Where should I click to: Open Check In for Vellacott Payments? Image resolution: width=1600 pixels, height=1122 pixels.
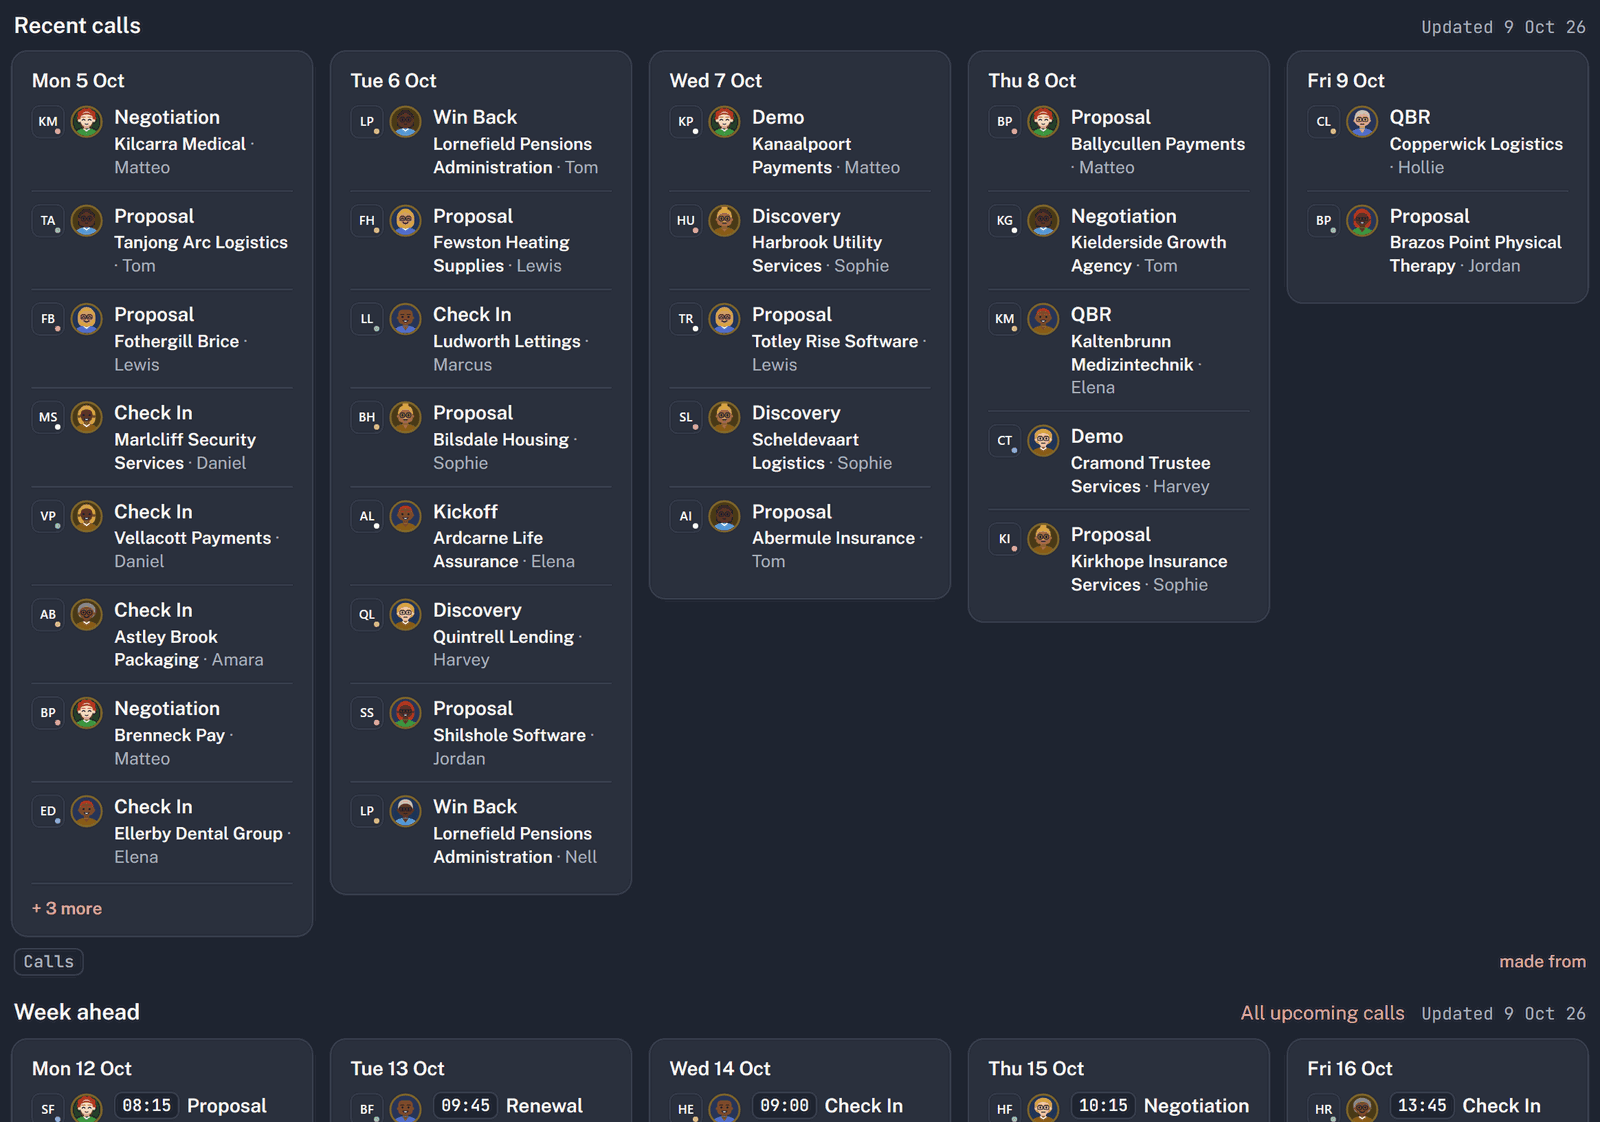point(162,536)
